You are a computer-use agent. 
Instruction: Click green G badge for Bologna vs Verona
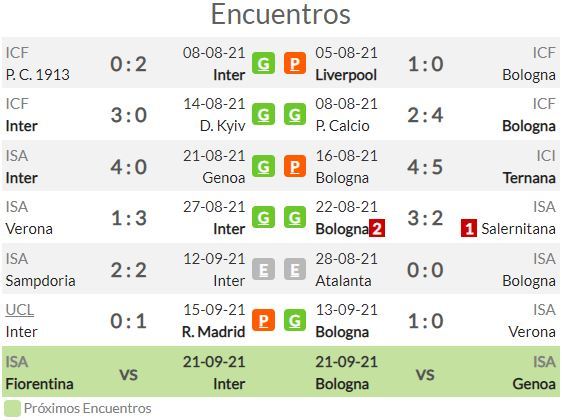coord(295,320)
